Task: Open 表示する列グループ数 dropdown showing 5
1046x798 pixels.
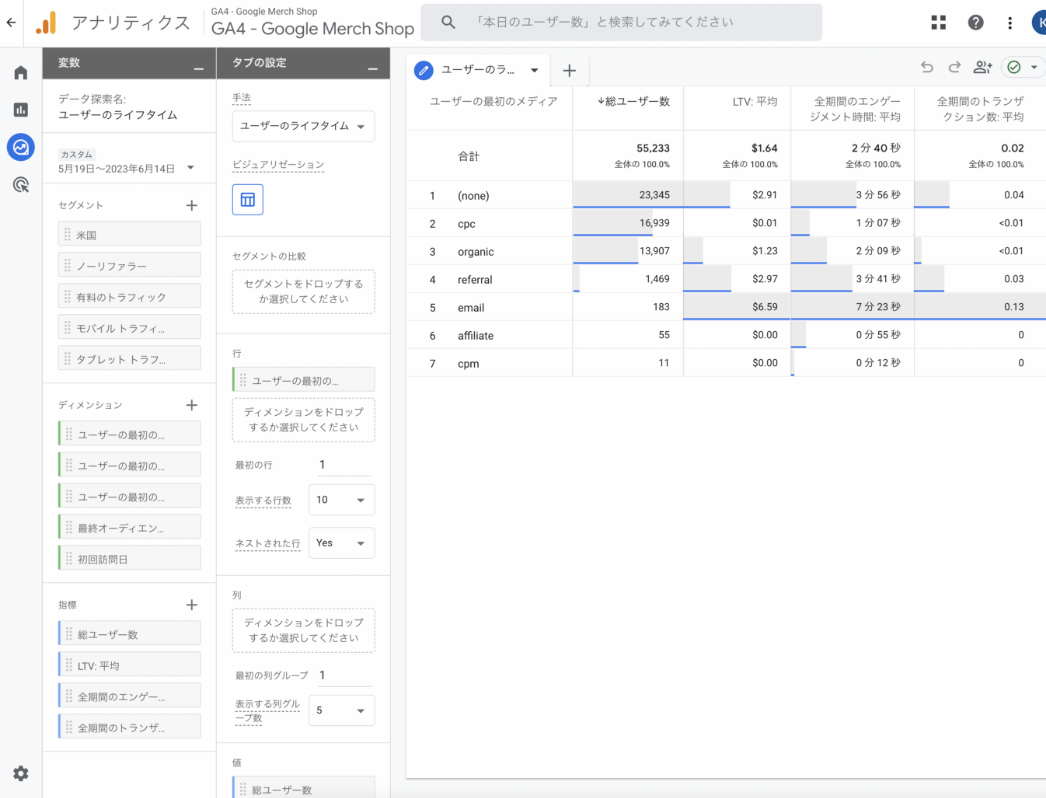Action: click(x=342, y=711)
